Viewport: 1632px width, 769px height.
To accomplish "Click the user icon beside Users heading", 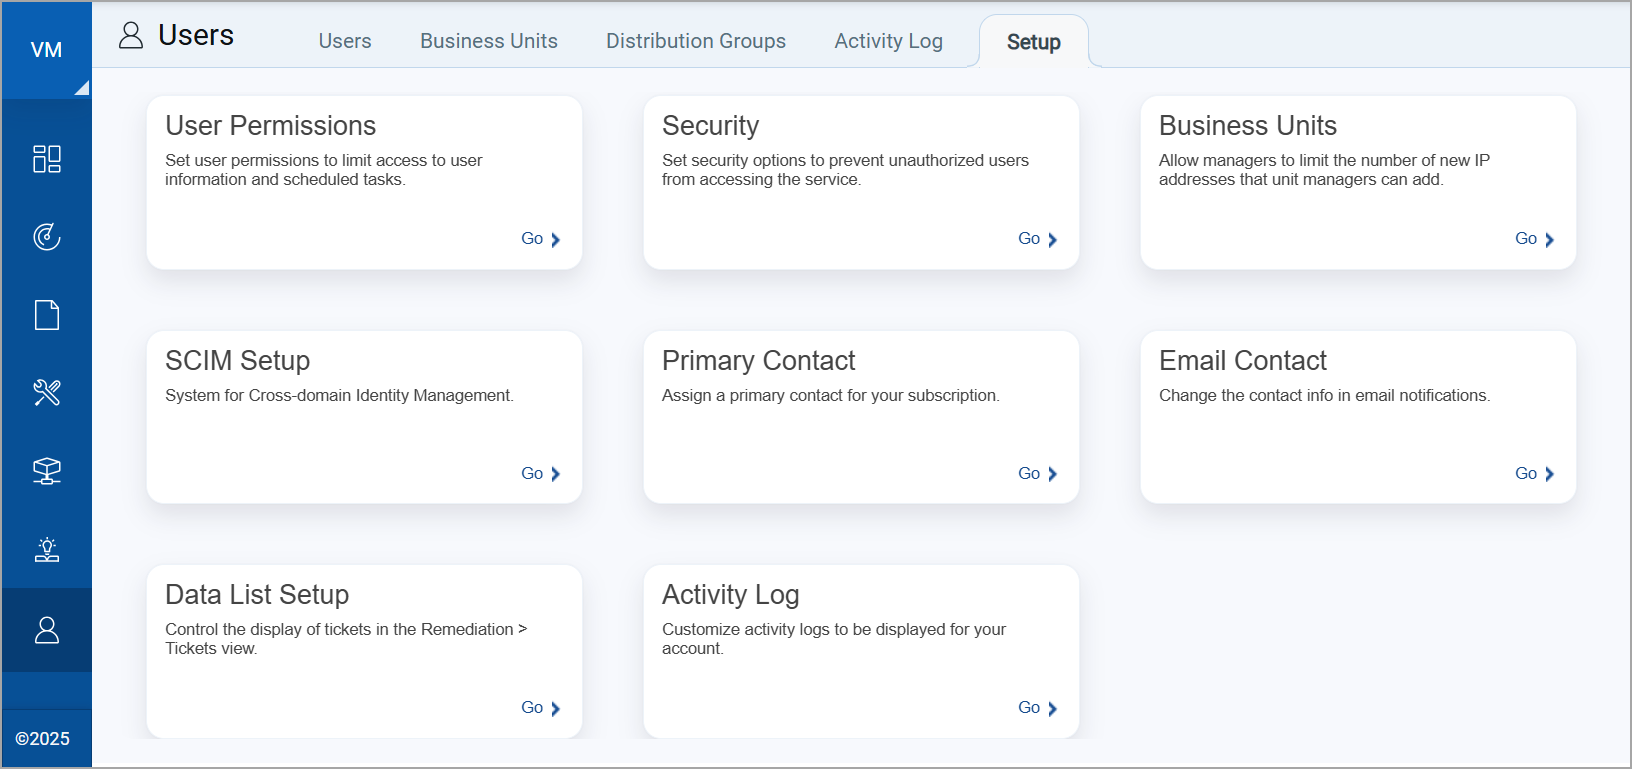I will tap(131, 36).
